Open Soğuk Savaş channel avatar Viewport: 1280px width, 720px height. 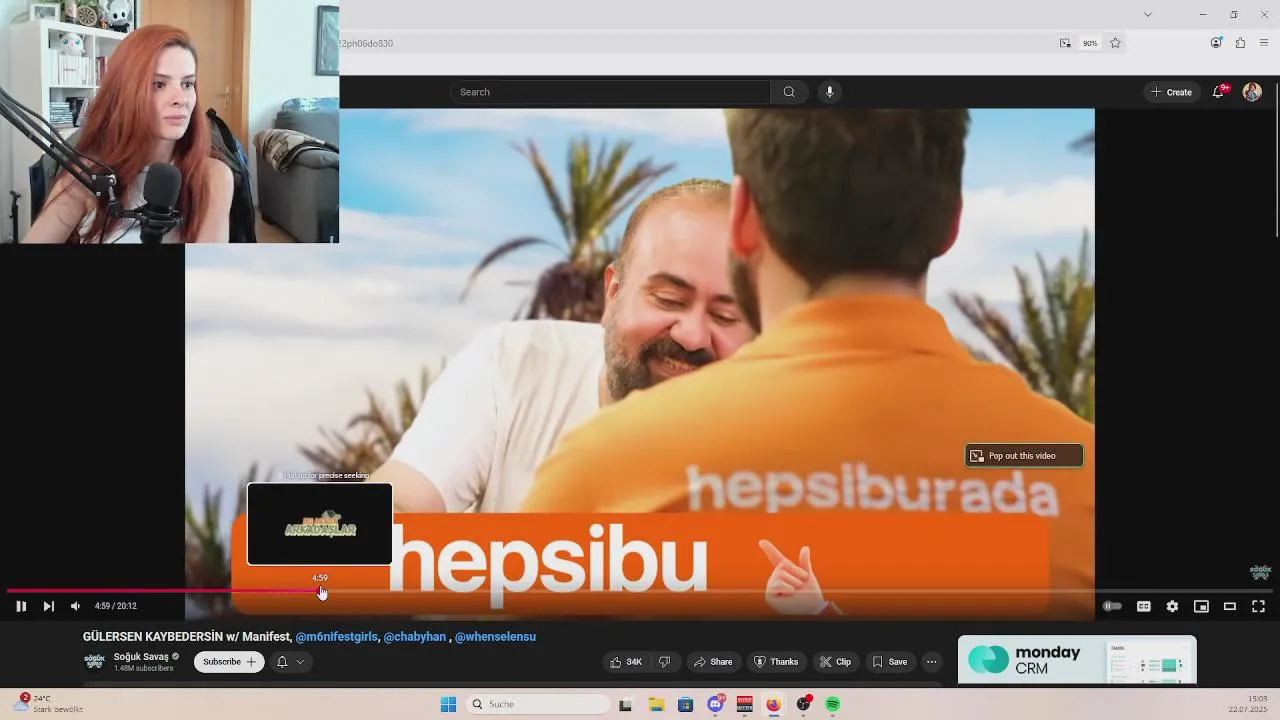(x=94, y=662)
